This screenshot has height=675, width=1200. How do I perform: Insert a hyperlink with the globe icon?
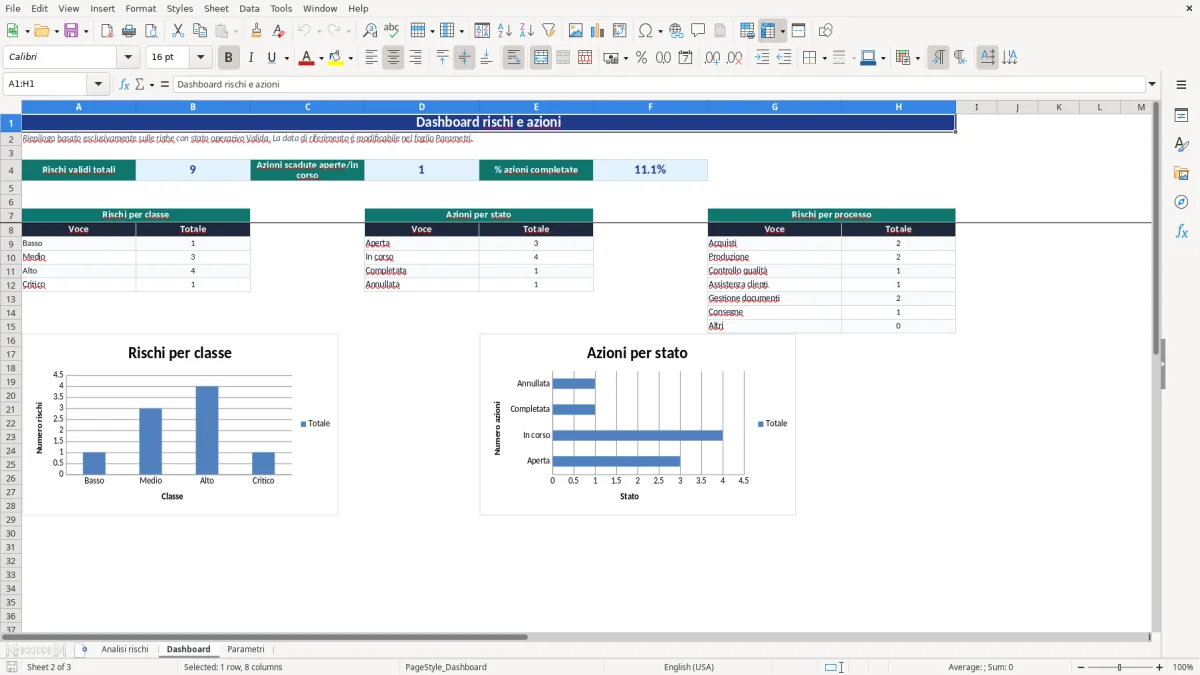coord(676,31)
